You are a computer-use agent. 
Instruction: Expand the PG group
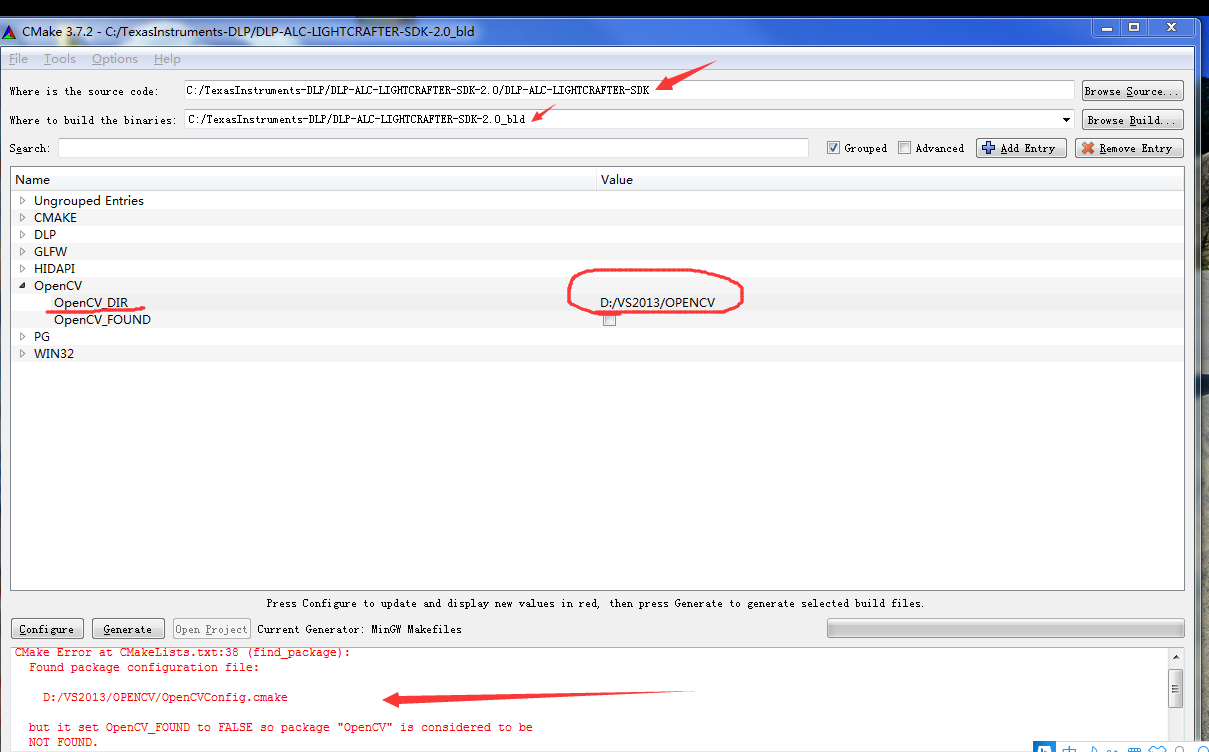[23, 337]
